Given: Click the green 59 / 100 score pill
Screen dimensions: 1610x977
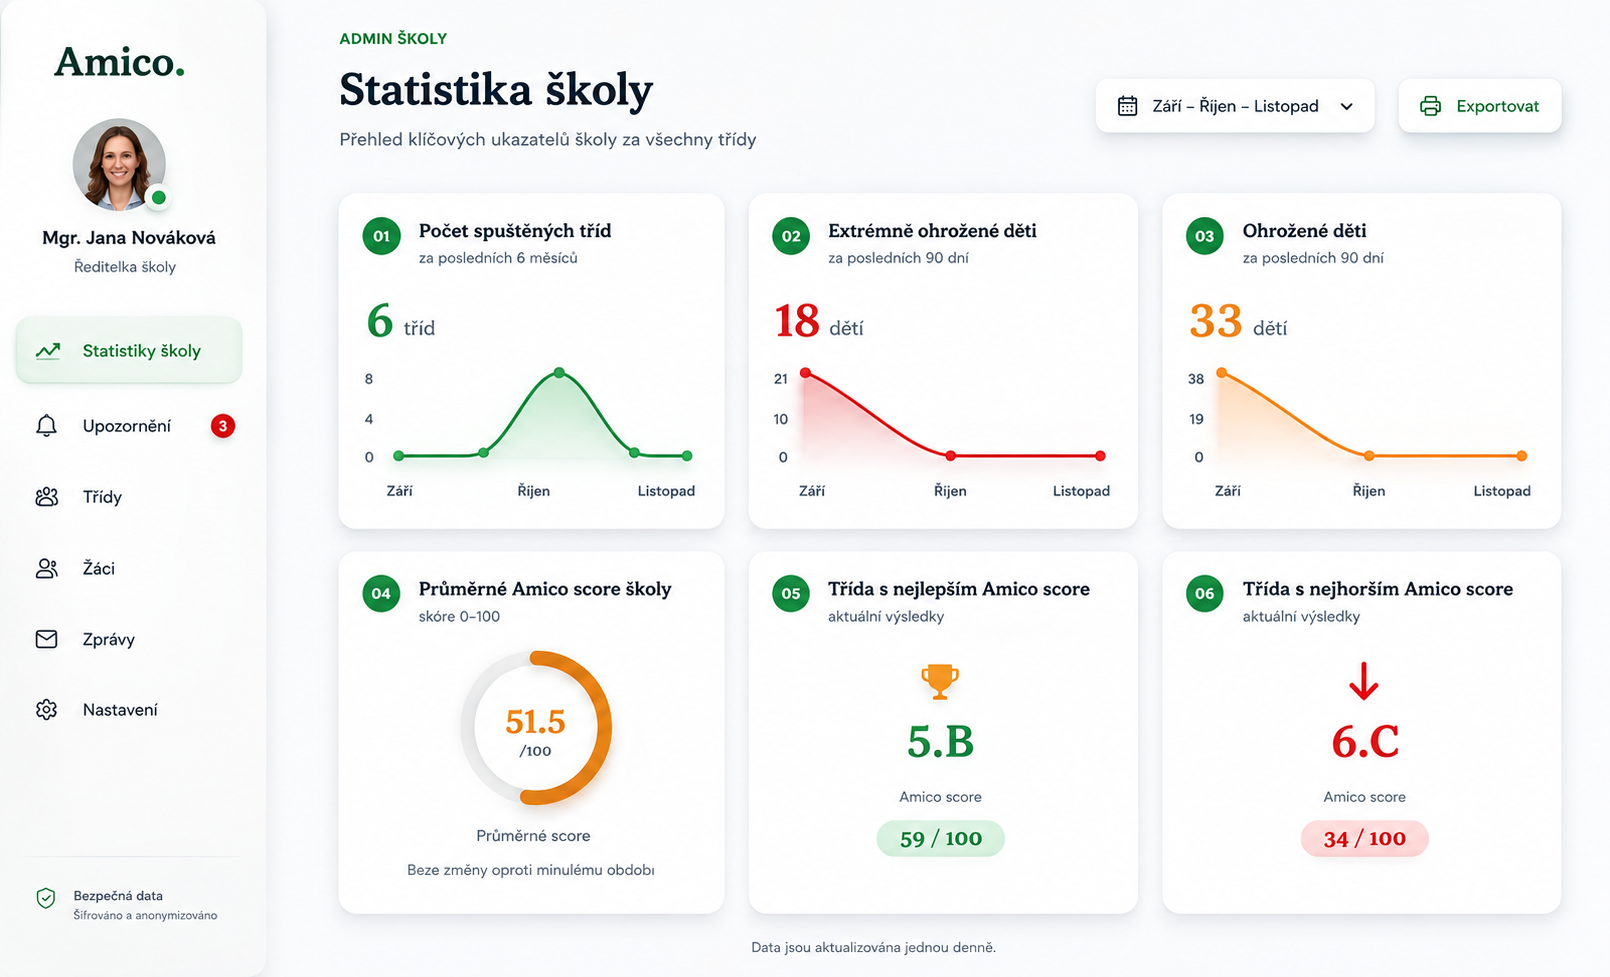Looking at the screenshot, I should coord(940,838).
